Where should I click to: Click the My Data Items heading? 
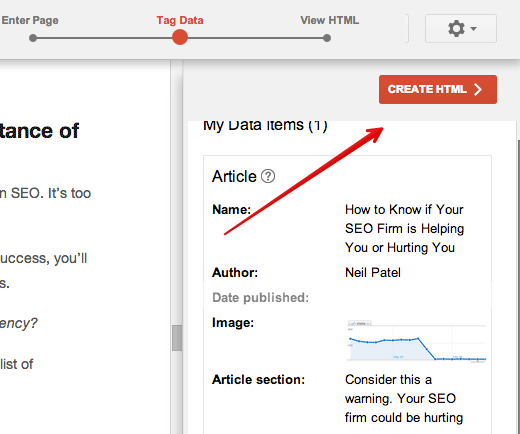[265, 126]
